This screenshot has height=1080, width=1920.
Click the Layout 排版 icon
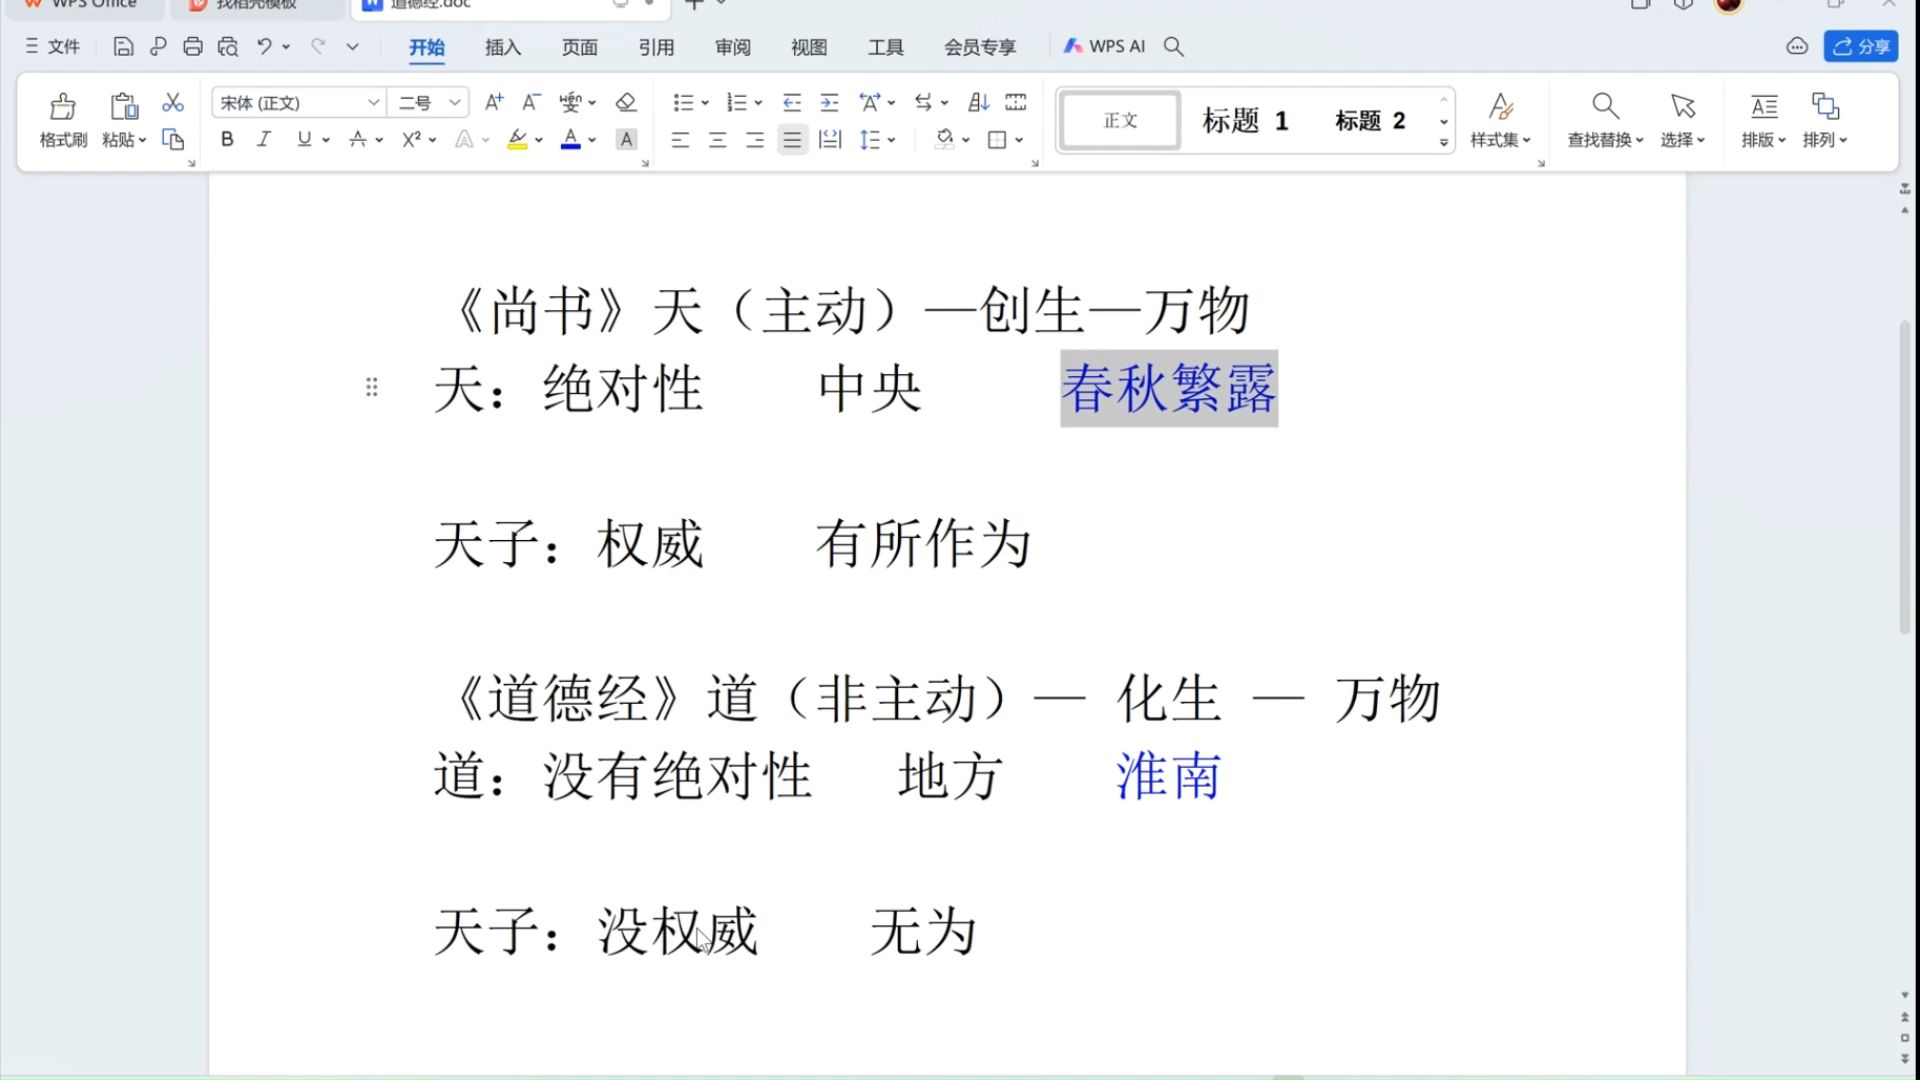point(1764,106)
